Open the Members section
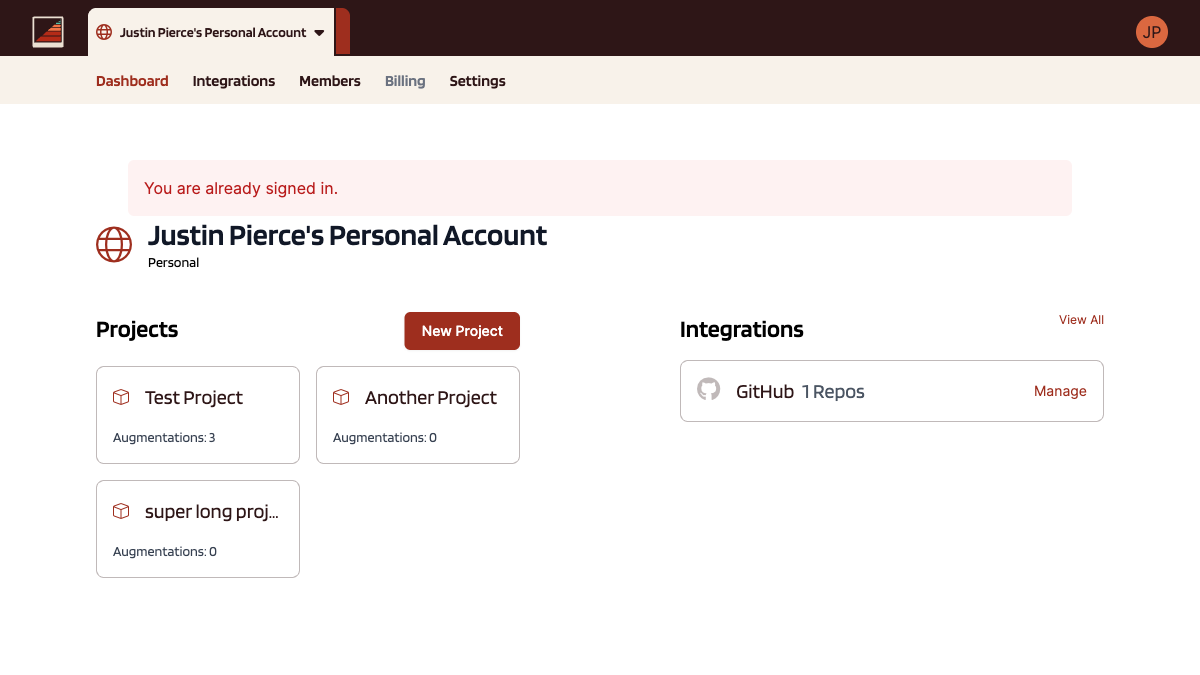Image resolution: width=1200 pixels, height=675 pixels. pyautogui.click(x=330, y=81)
